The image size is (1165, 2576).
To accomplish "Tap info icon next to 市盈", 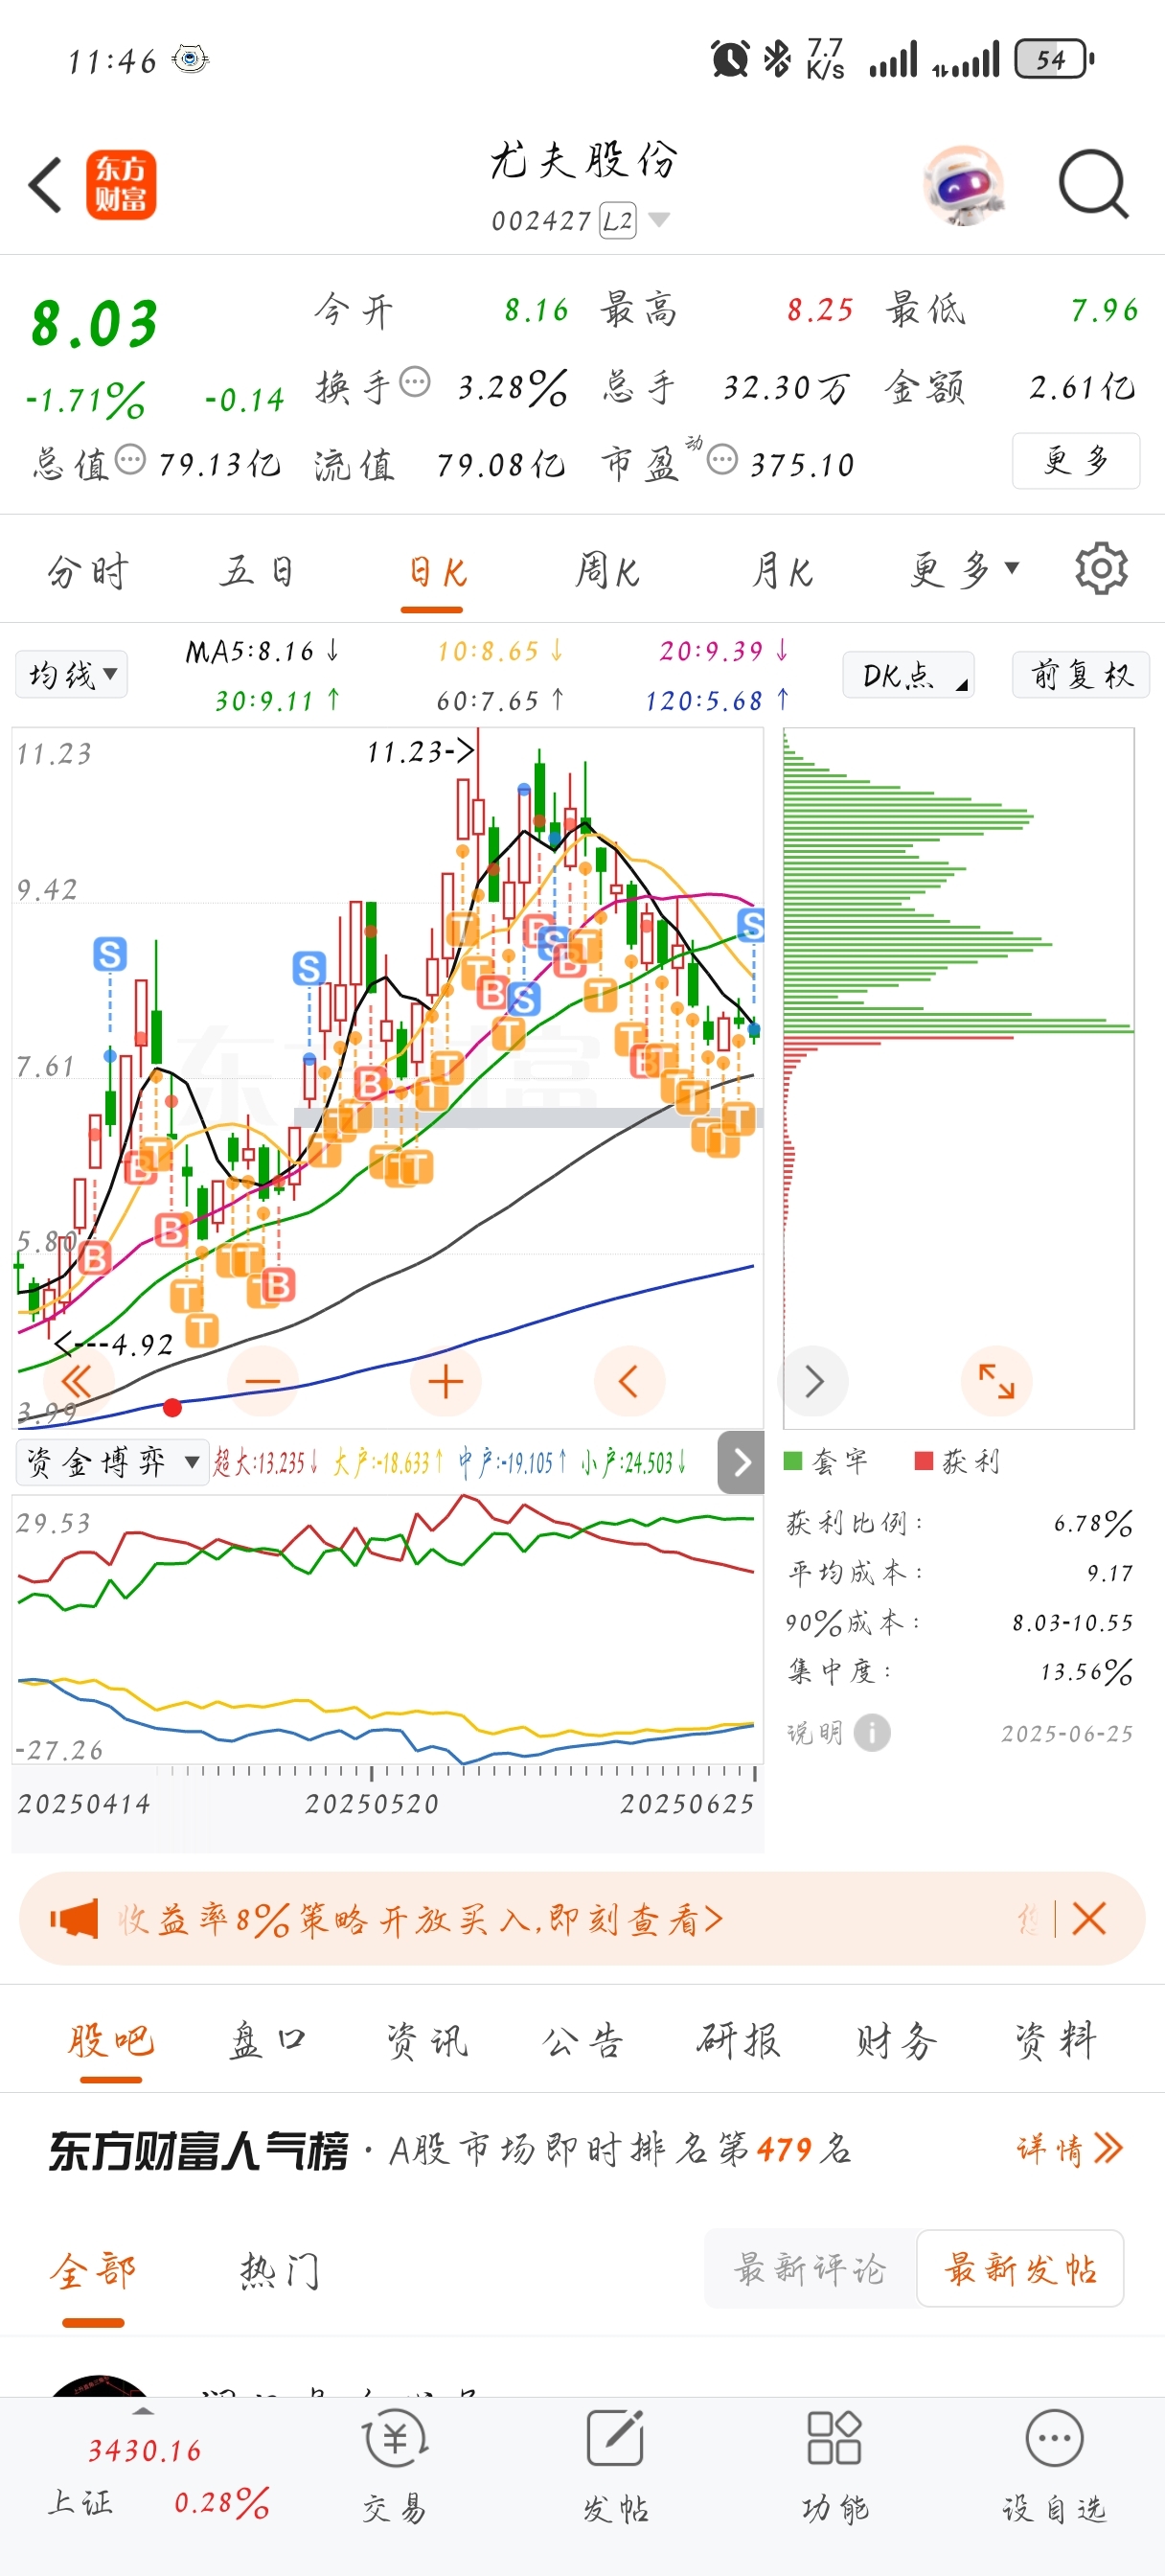I will click(x=722, y=460).
